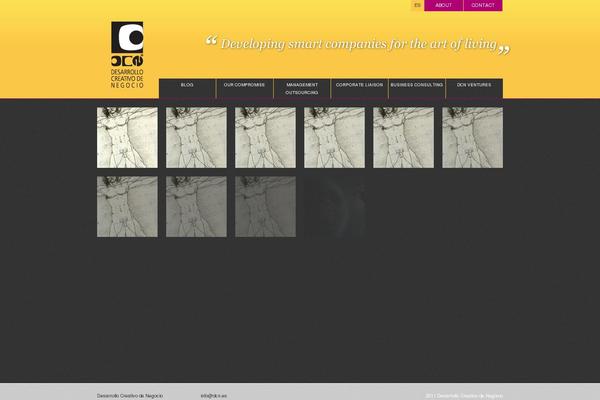Click the 'Developing smart companies' slogan text
This screenshot has height=400, width=600.
point(359,44)
